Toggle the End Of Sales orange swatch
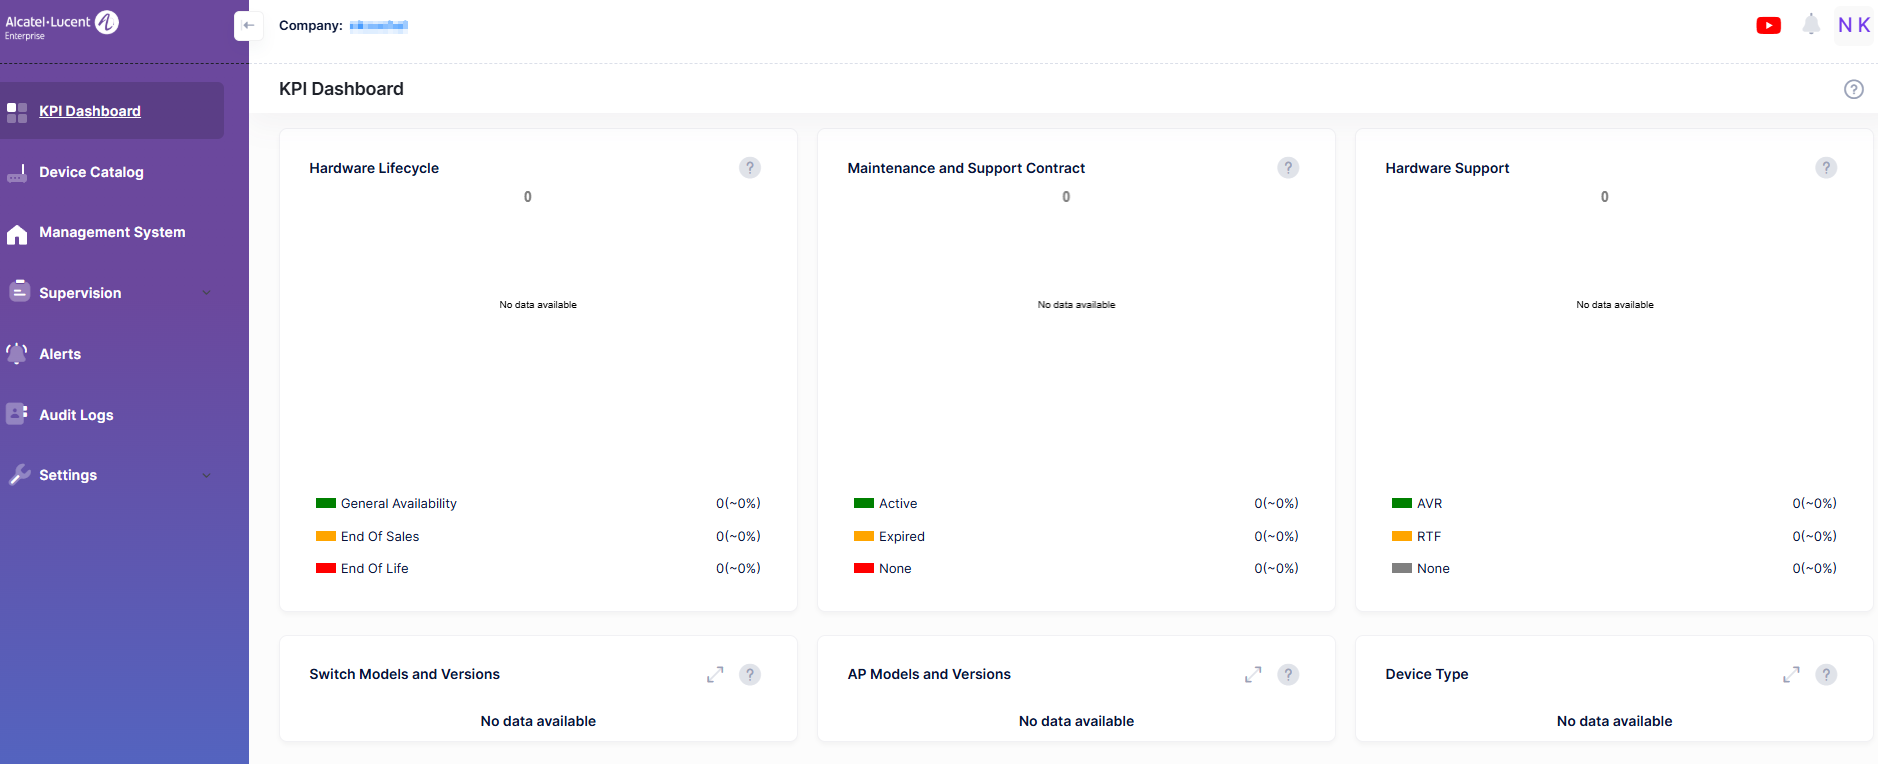 (325, 536)
